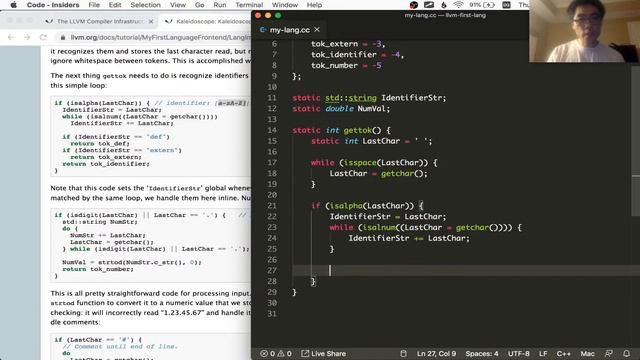Click the round red-and-black menu bar icon

pyautogui.click(x=413, y=5)
